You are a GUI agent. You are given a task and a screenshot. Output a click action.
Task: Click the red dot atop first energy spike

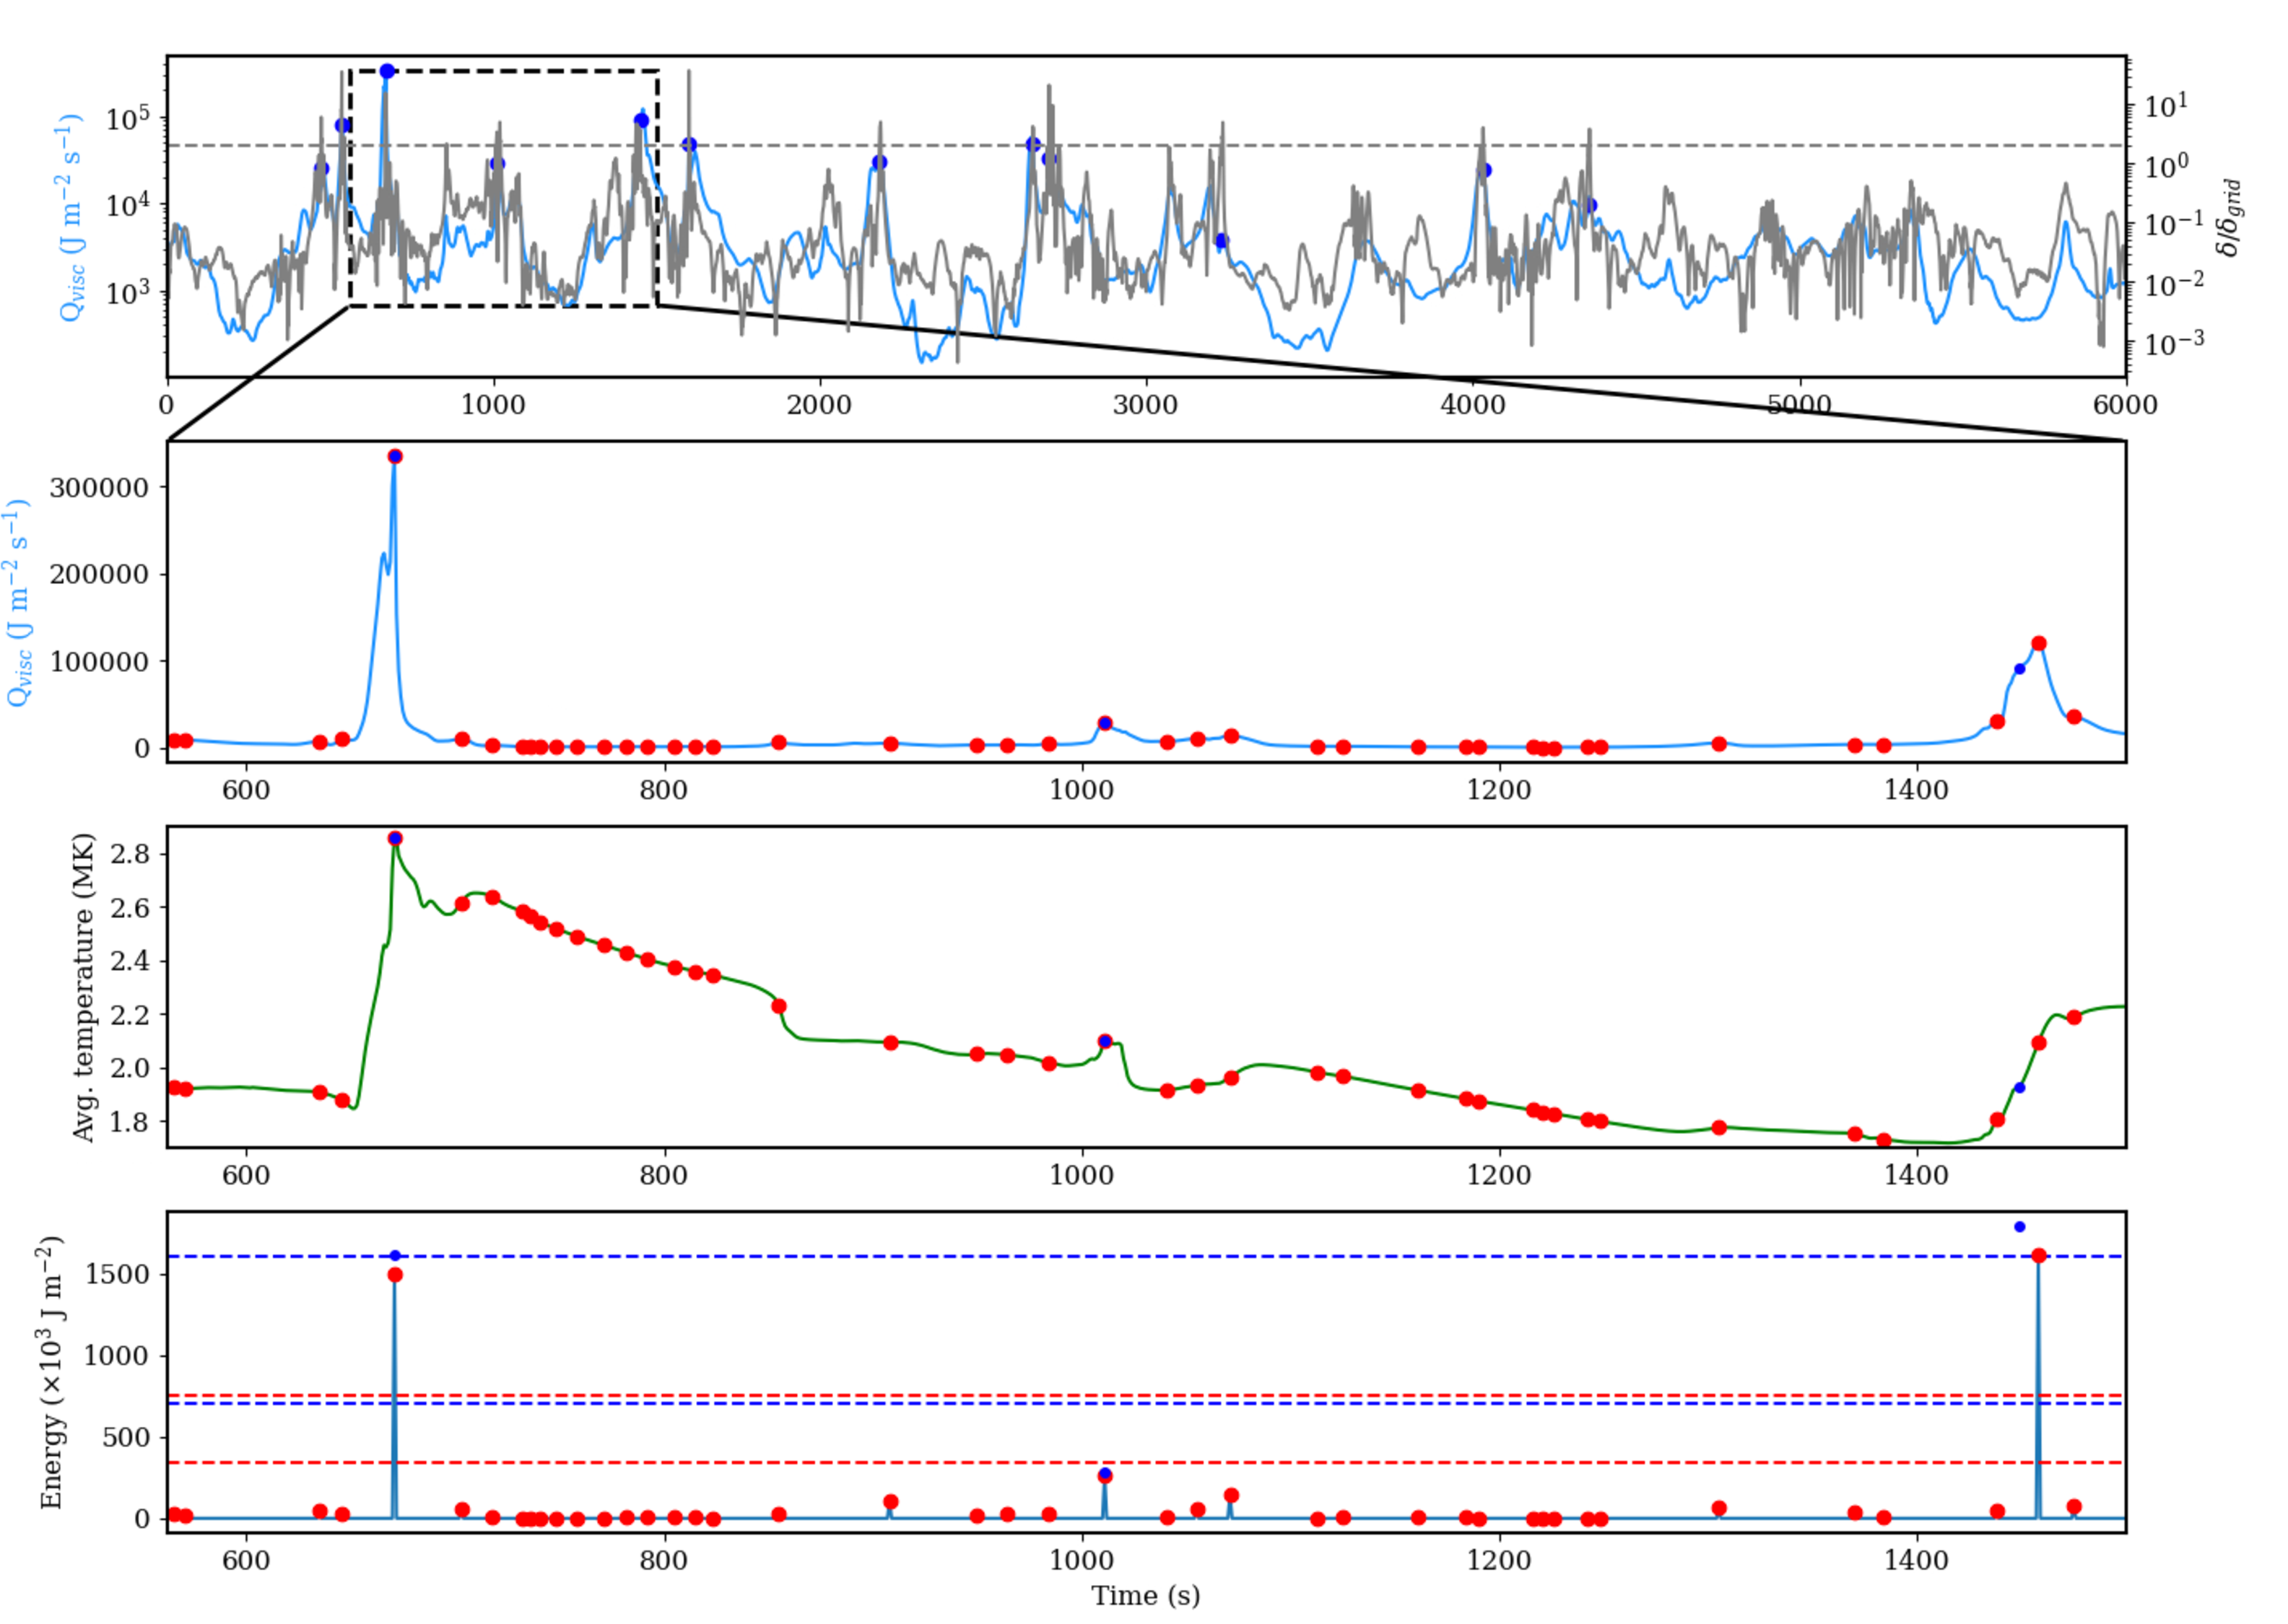[395, 1275]
